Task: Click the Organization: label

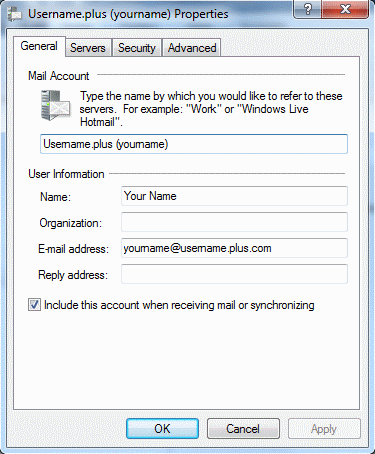Action: click(x=71, y=223)
